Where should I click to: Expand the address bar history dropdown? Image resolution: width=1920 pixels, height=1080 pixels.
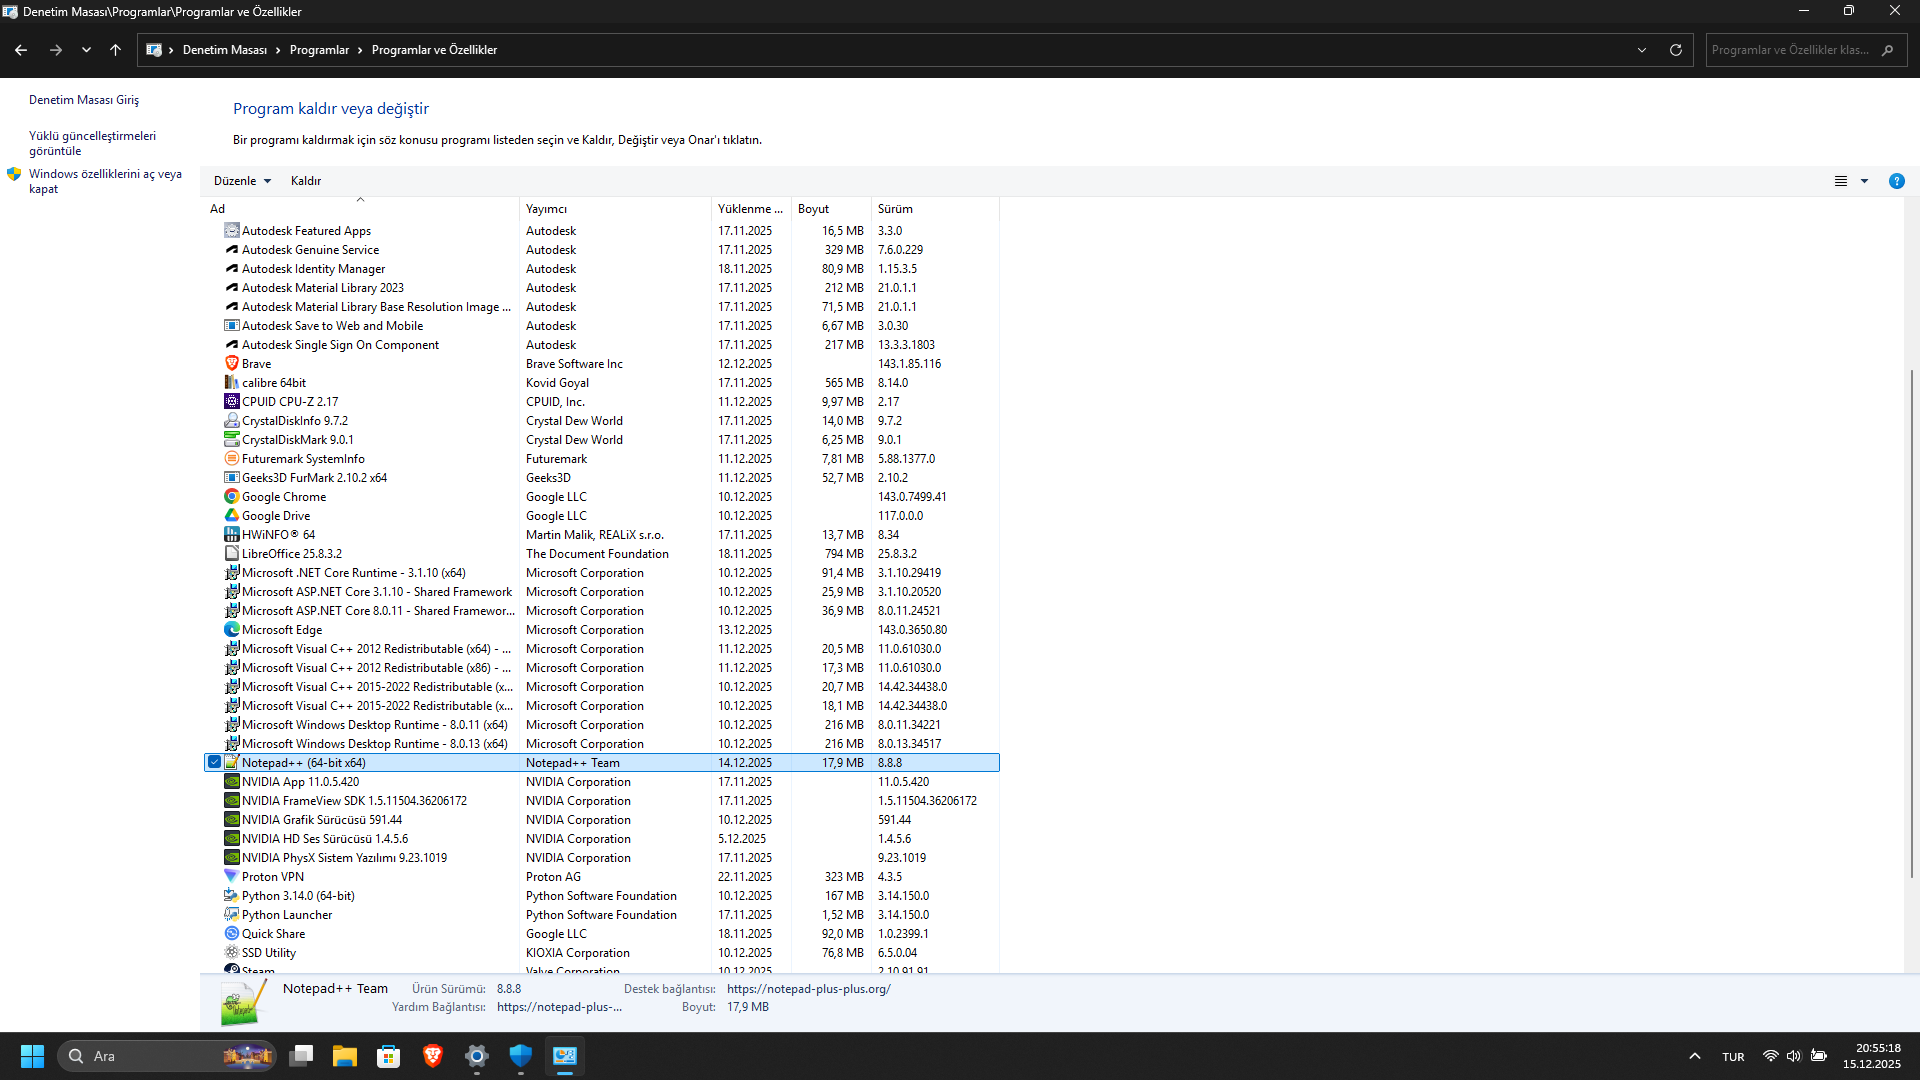(x=1642, y=50)
